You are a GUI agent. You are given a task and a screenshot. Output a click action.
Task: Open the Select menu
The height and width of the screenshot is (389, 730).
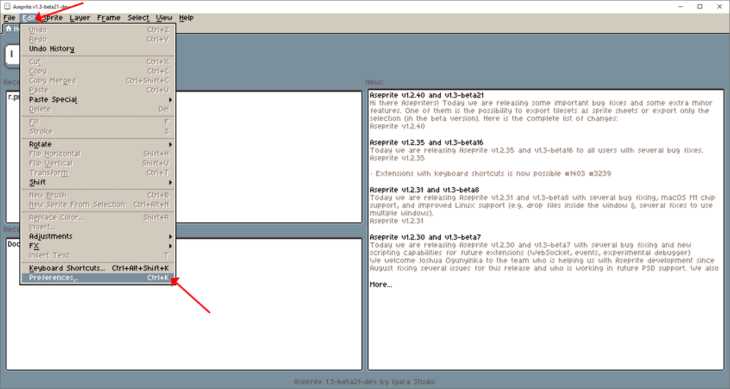[138, 18]
